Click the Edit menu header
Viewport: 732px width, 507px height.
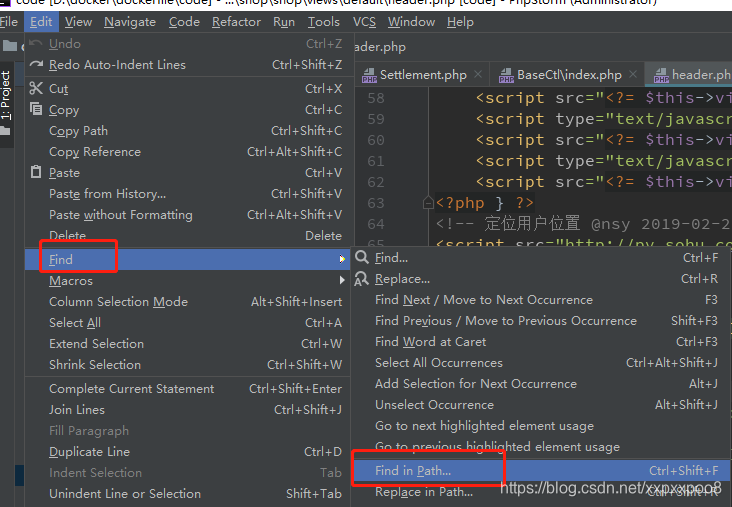click(x=41, y=22)
